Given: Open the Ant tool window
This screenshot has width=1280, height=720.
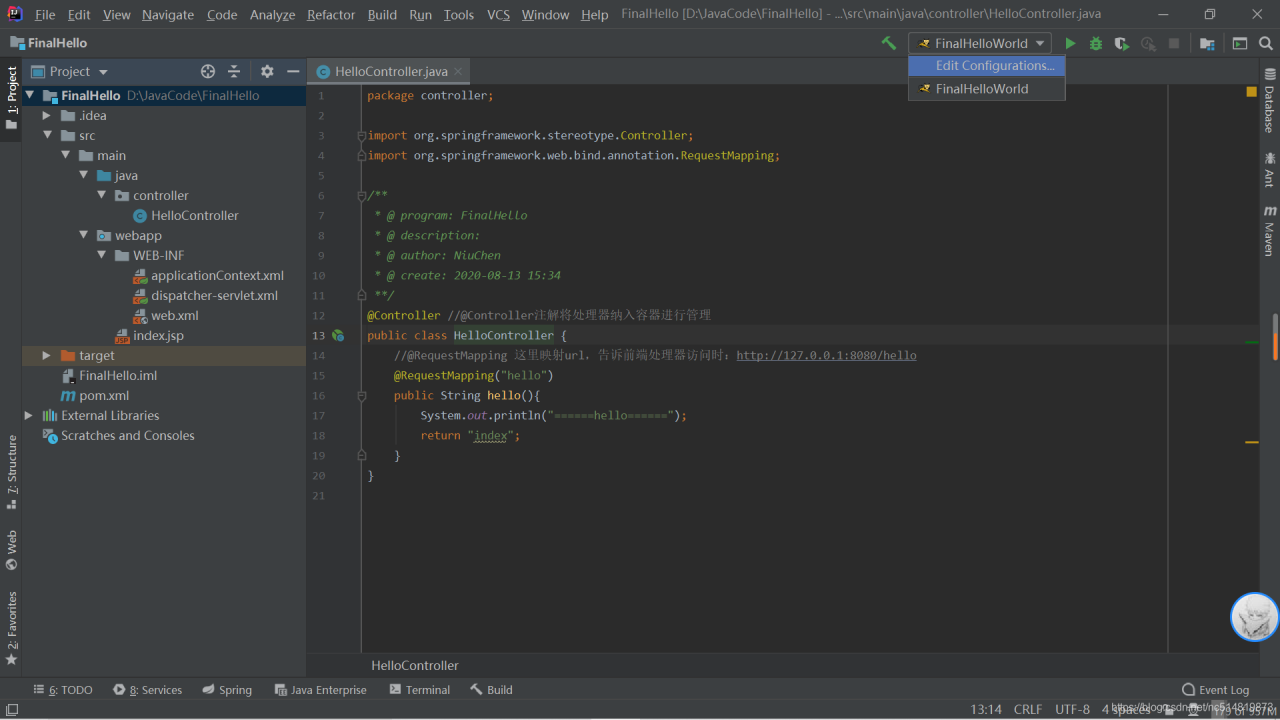Looking at the screenshot, I should [x=1269, y=169].
